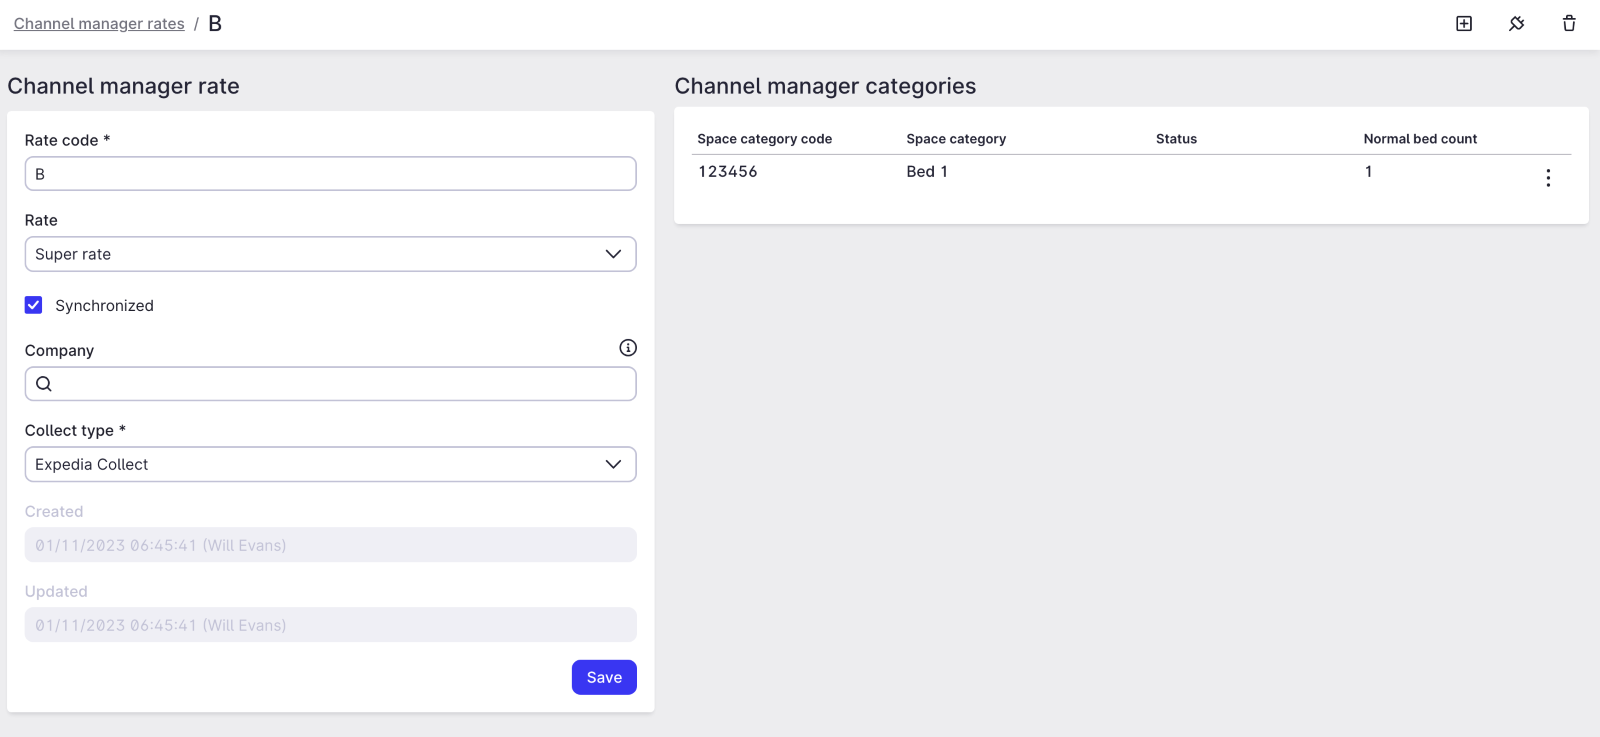Click the trash delete icon
1600x737 pixels.
[x=1569, y=24]
